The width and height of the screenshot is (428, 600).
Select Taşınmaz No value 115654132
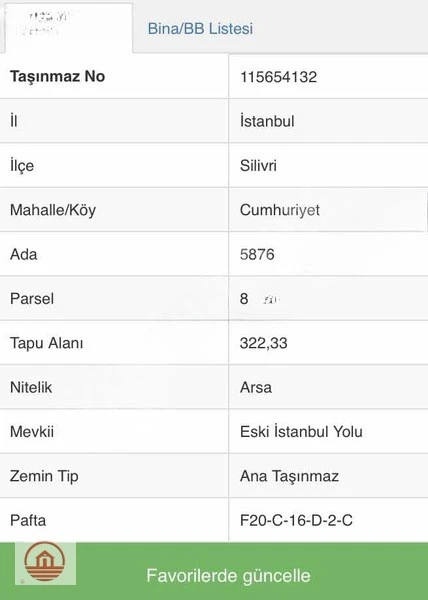pos(278,77)
